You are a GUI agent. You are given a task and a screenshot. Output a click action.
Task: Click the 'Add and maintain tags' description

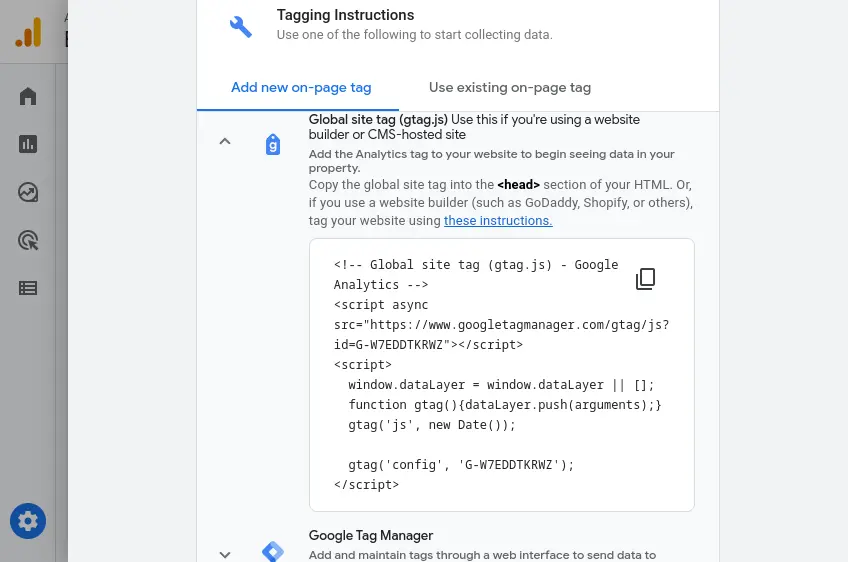click(482, 555)
